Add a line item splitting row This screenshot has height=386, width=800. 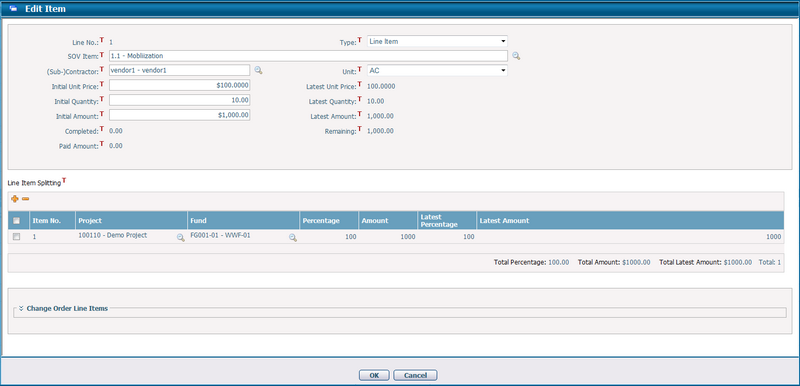(x=14, y=199)
